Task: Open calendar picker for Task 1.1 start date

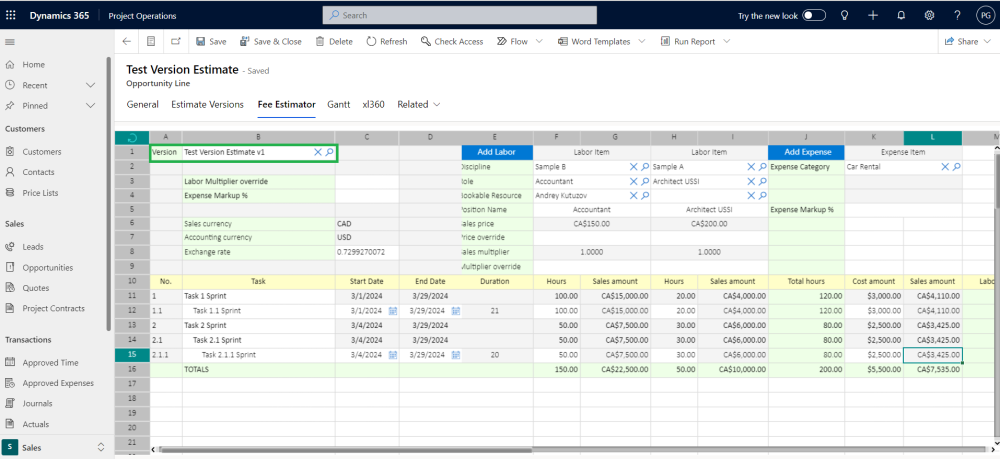Action: click(393, 312)
